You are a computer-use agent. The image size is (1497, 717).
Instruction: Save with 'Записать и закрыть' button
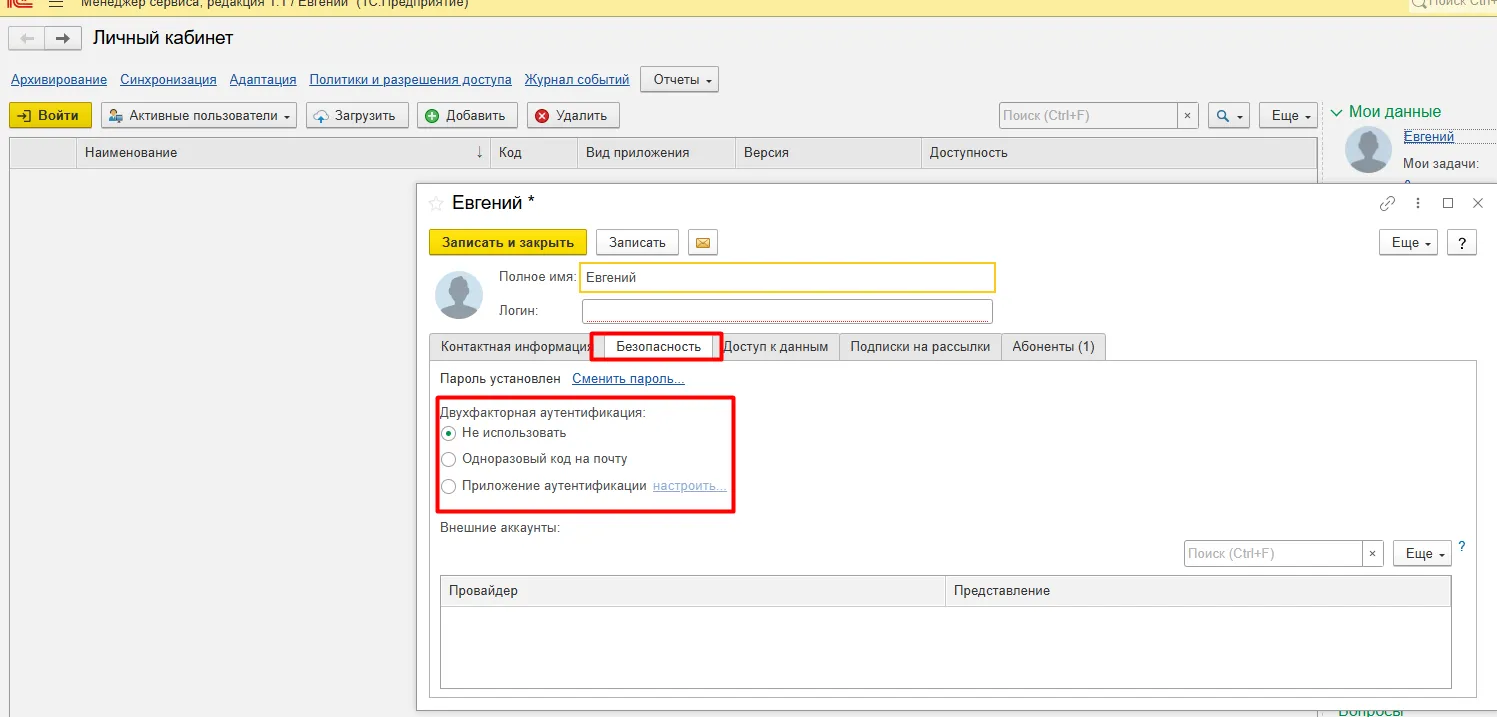coord(506,242)
